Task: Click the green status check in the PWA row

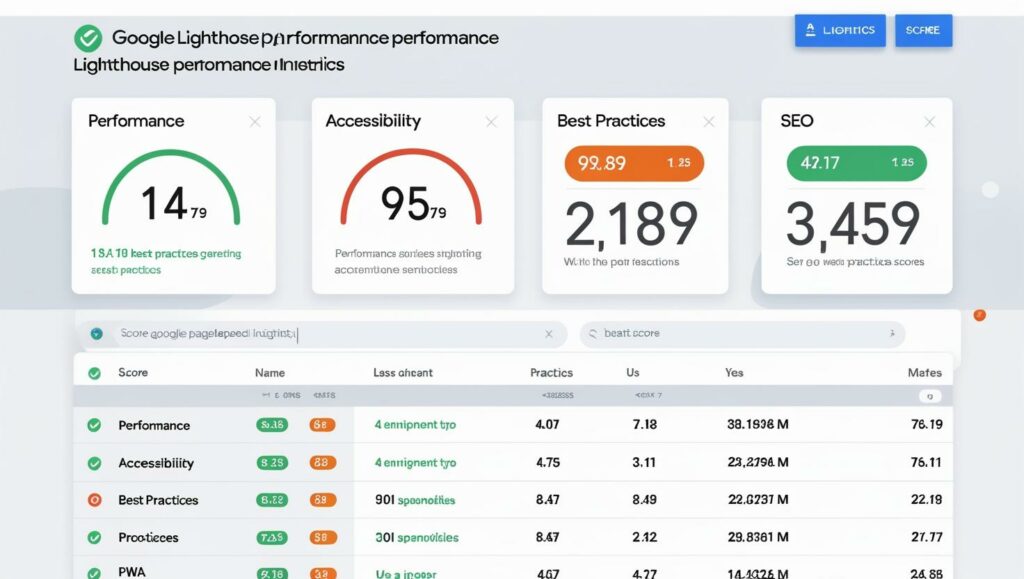Action: (x=95, y=573)
